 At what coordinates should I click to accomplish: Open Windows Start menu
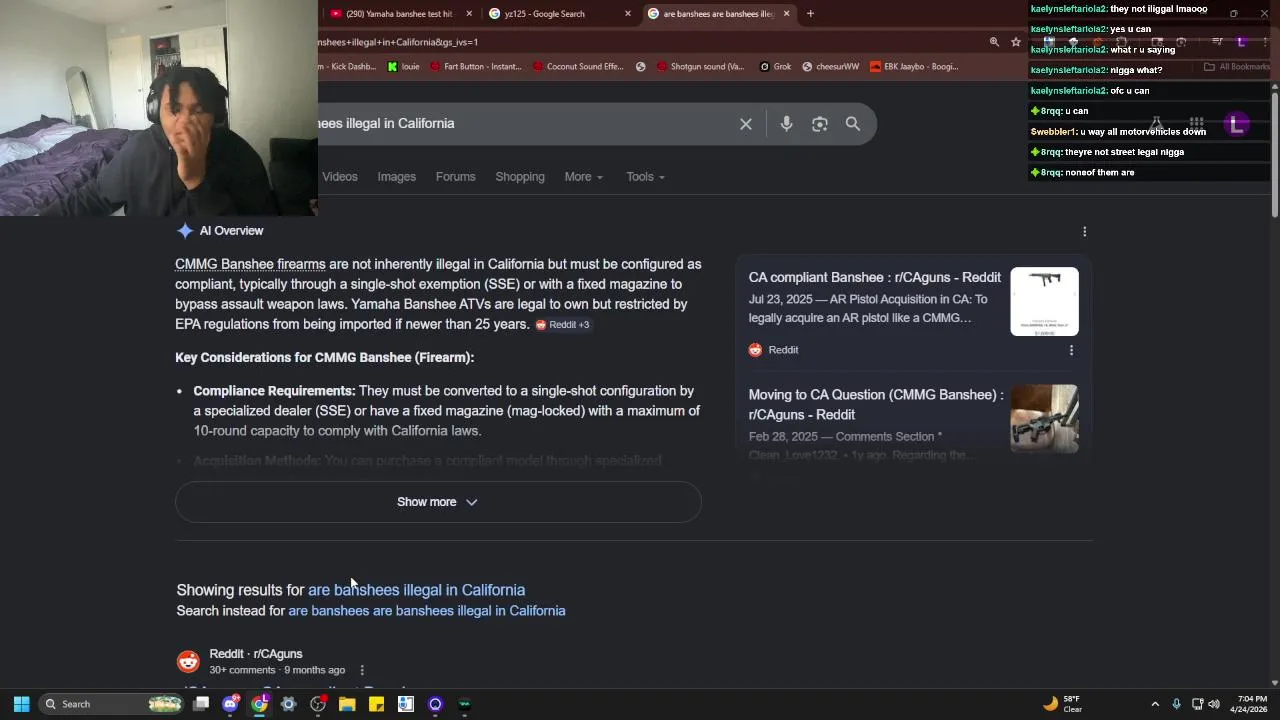click(21, 704)
